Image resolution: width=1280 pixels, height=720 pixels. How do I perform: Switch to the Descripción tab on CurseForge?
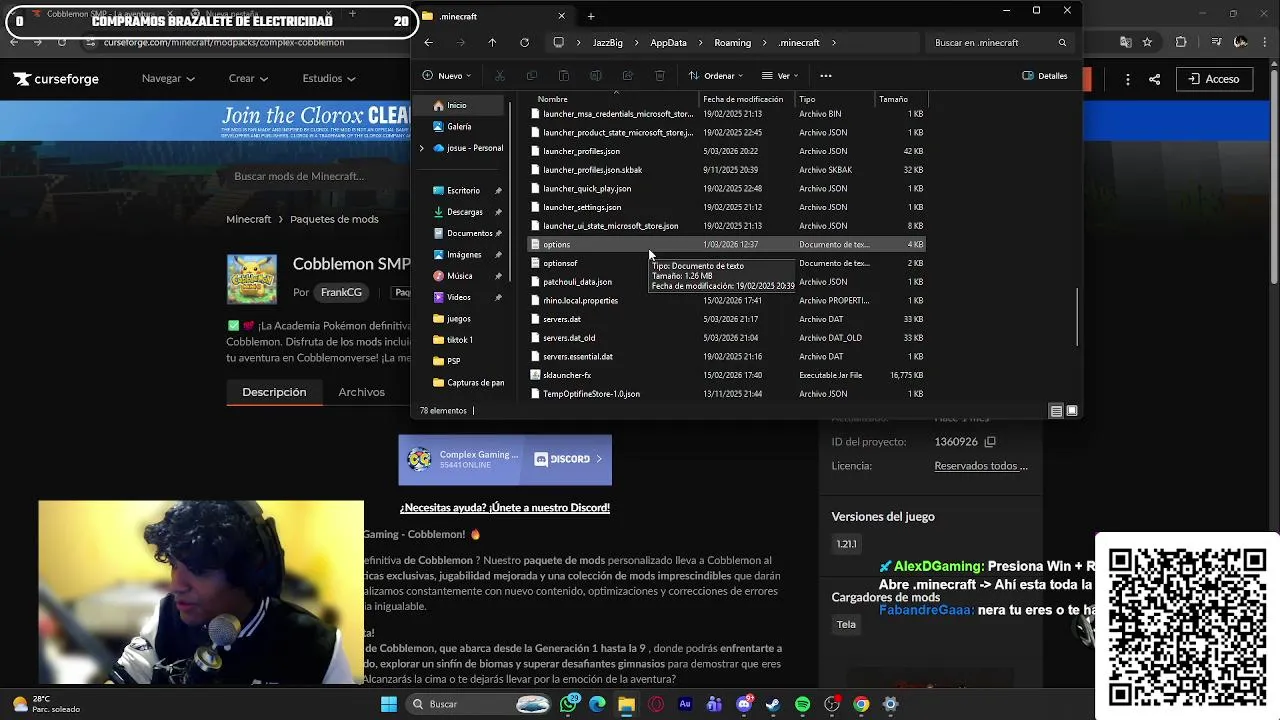point(274,392)
